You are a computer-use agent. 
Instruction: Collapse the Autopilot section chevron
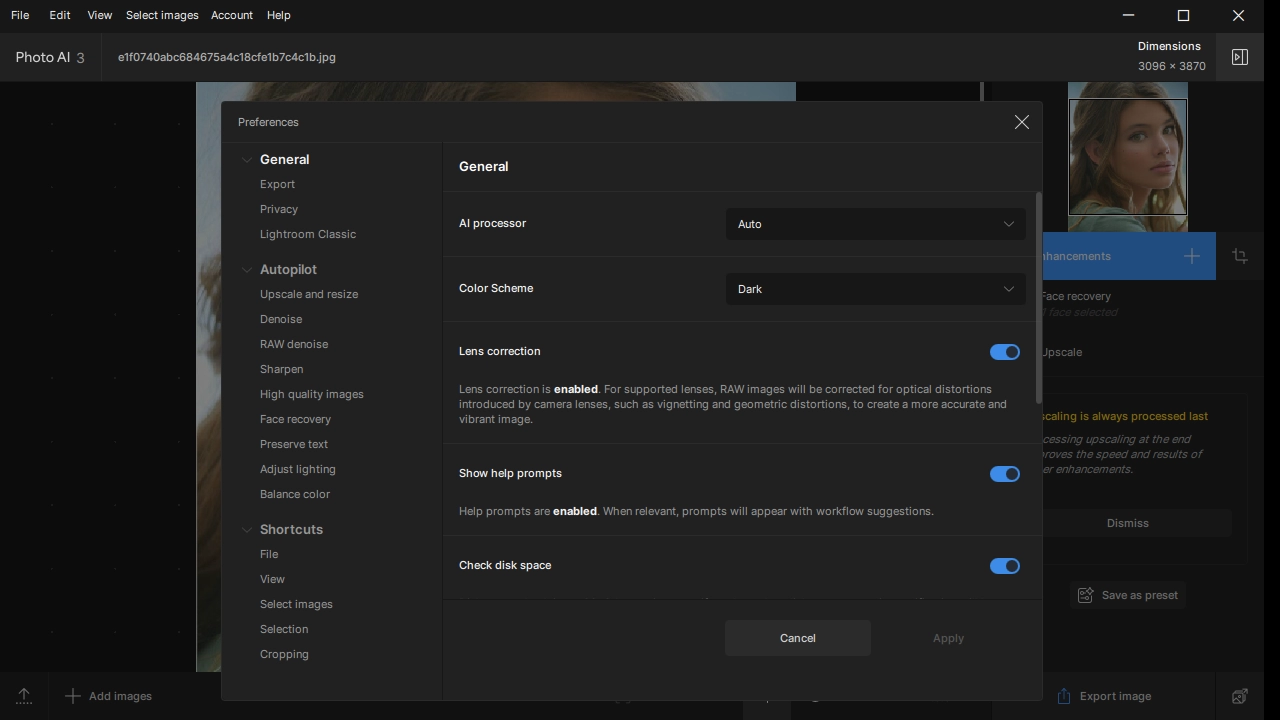coord(247,270)
